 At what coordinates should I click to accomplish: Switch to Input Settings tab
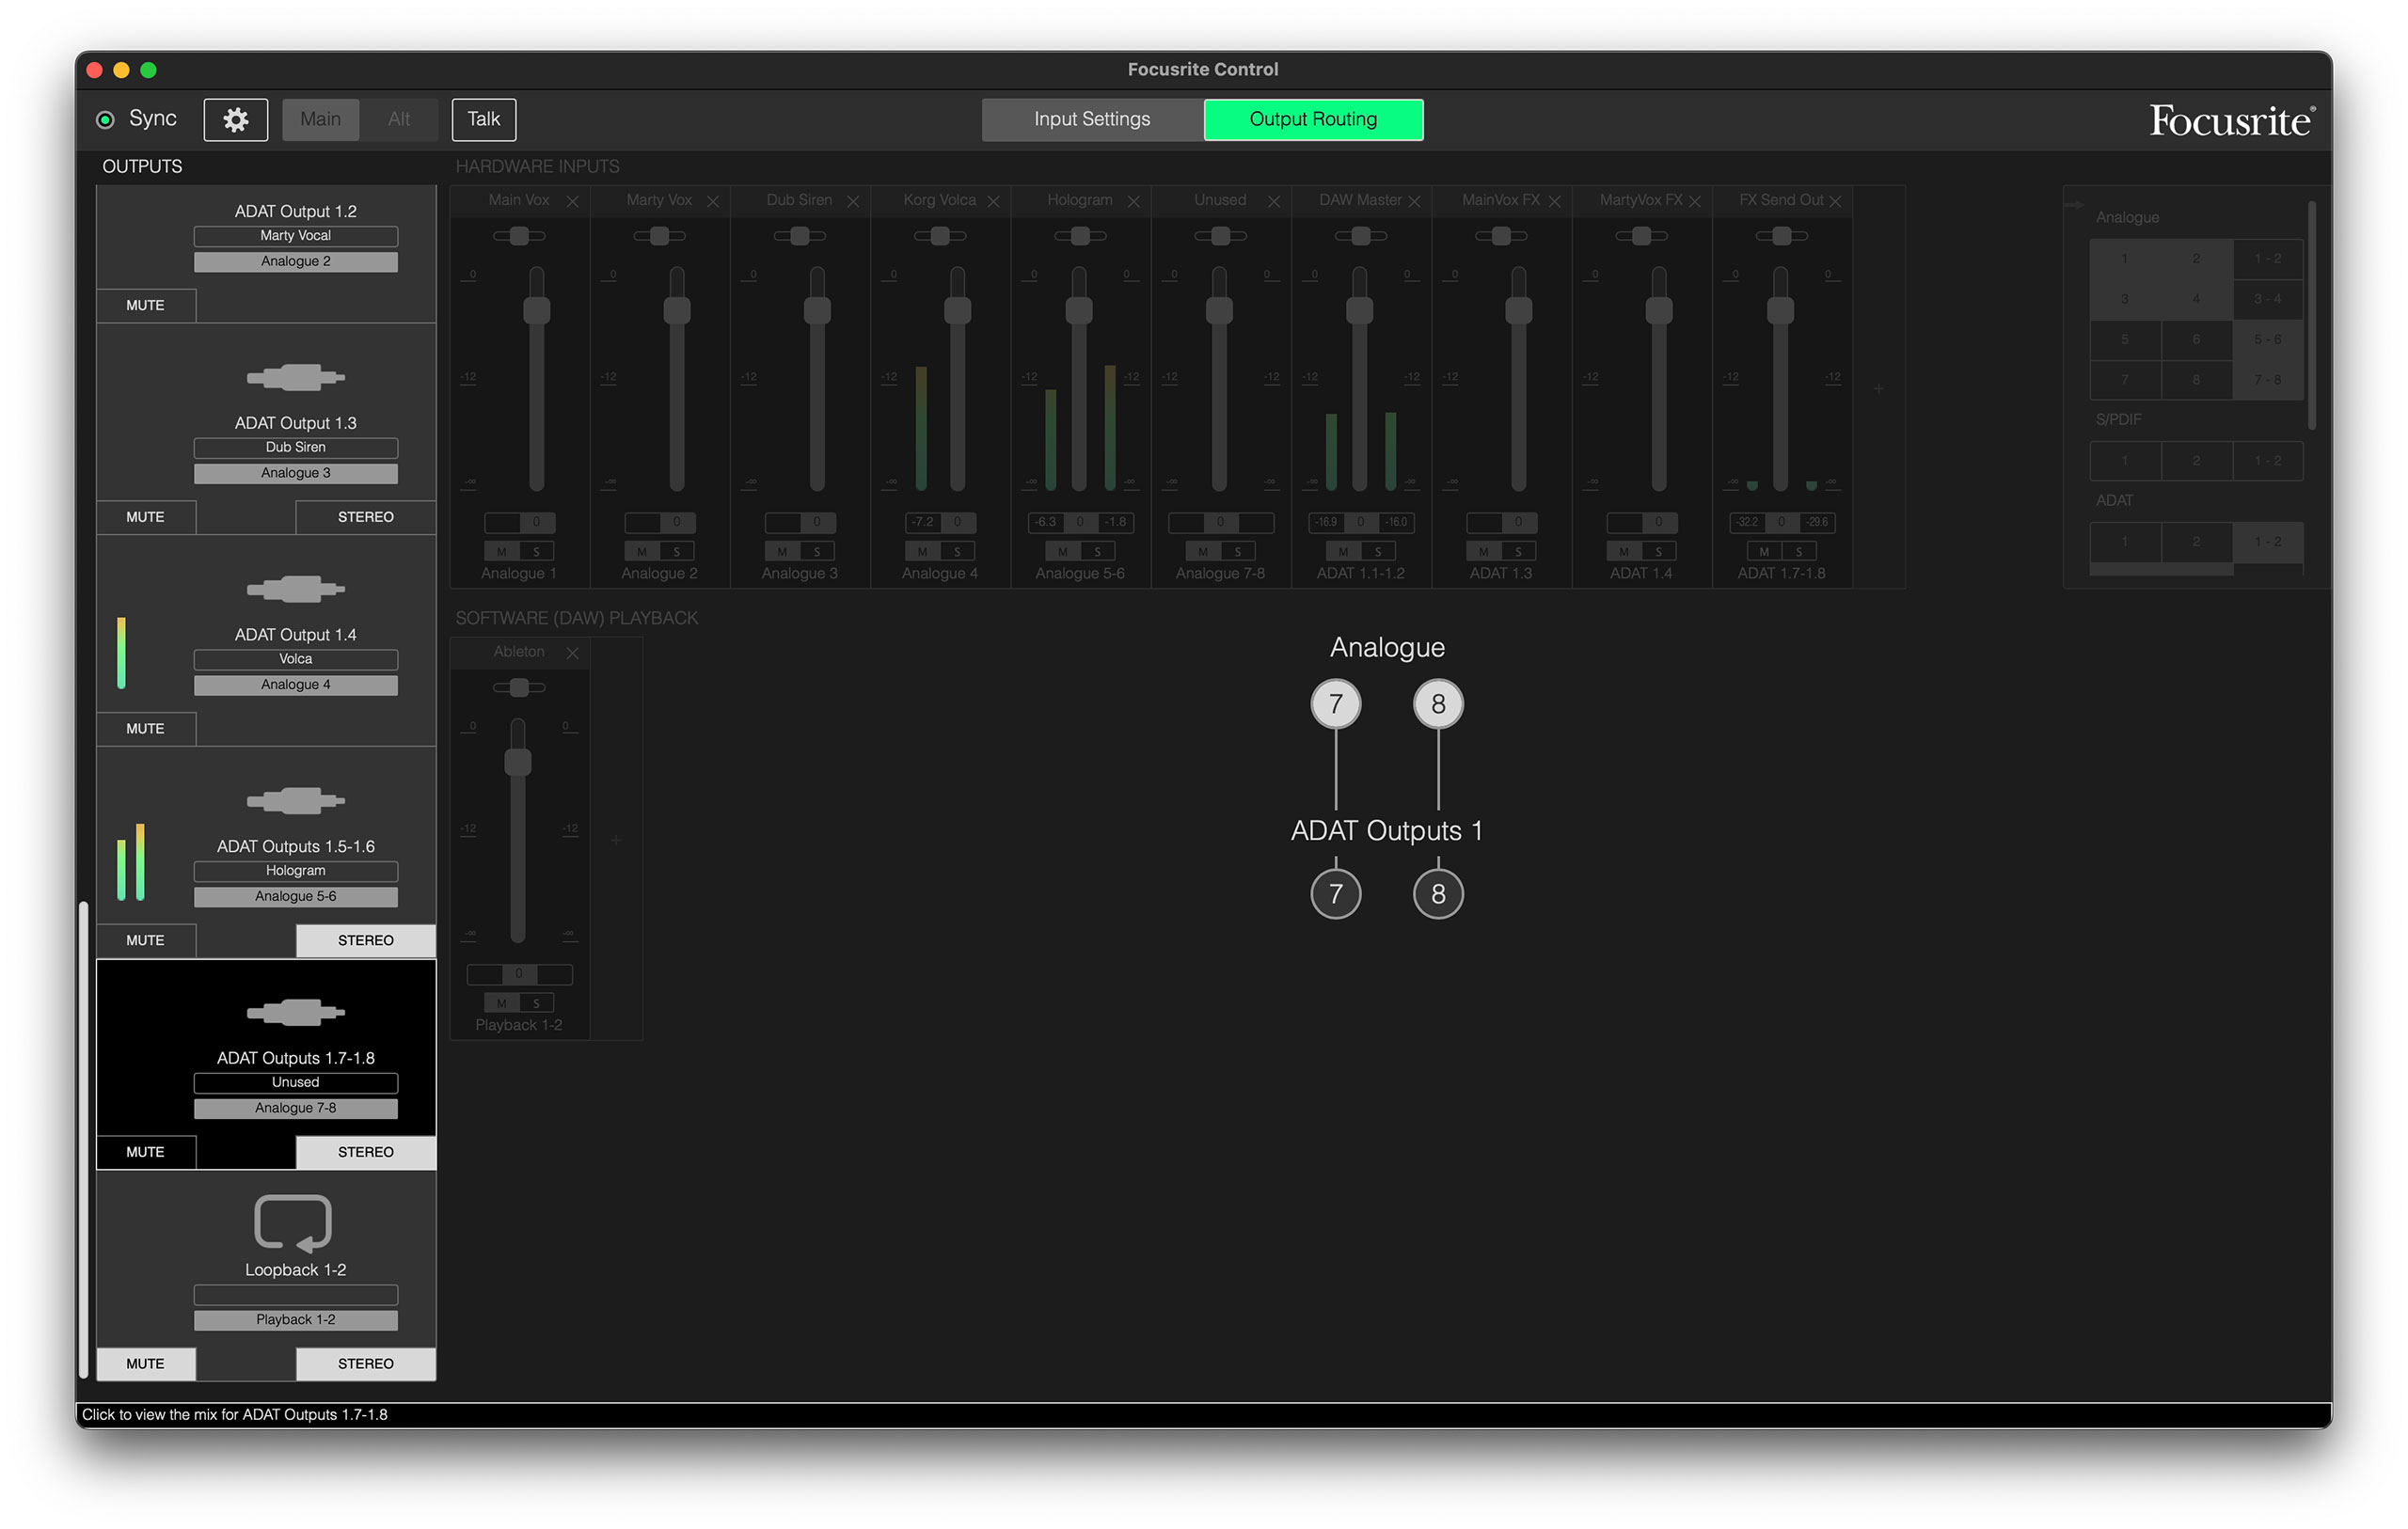pos(1092,120)
